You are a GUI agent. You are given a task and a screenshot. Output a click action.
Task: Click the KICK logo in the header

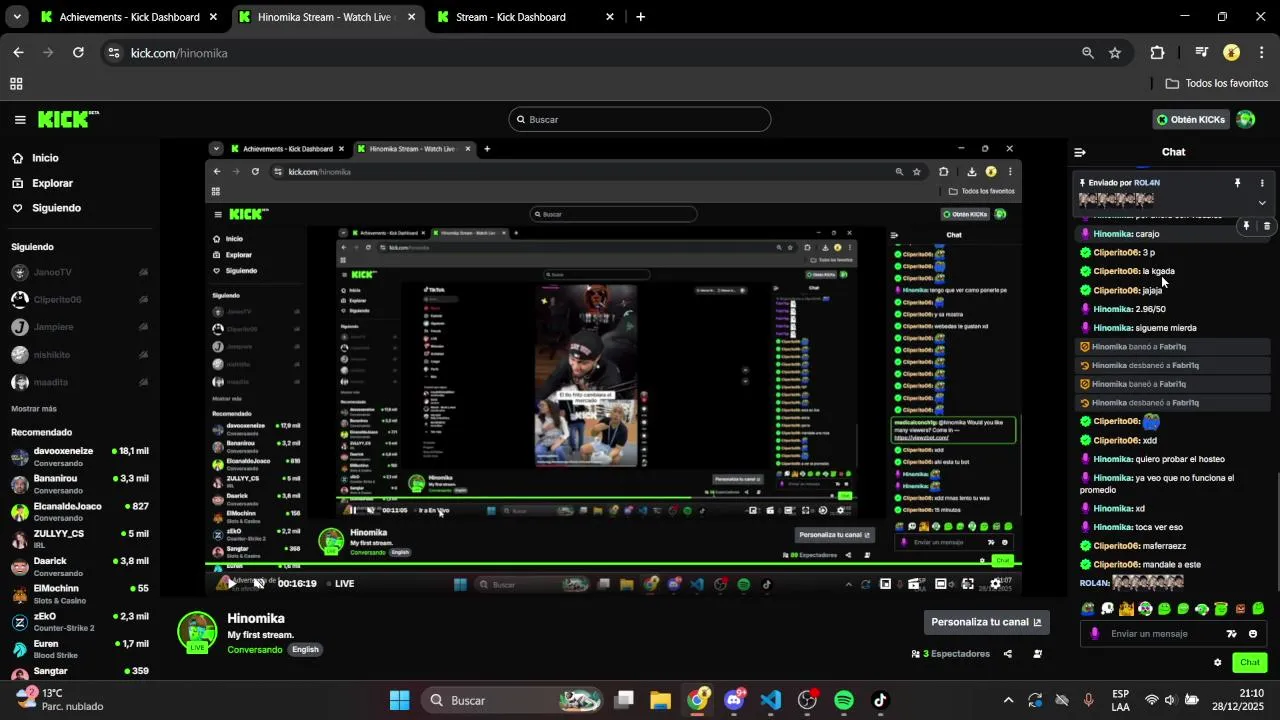pos(68,119)
